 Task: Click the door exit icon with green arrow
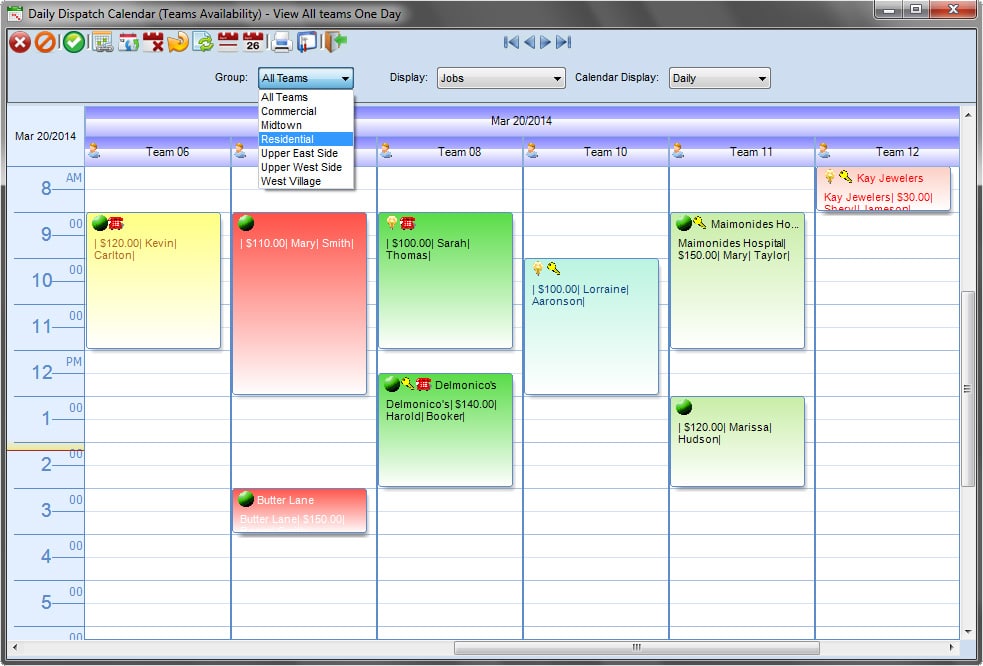335,42
